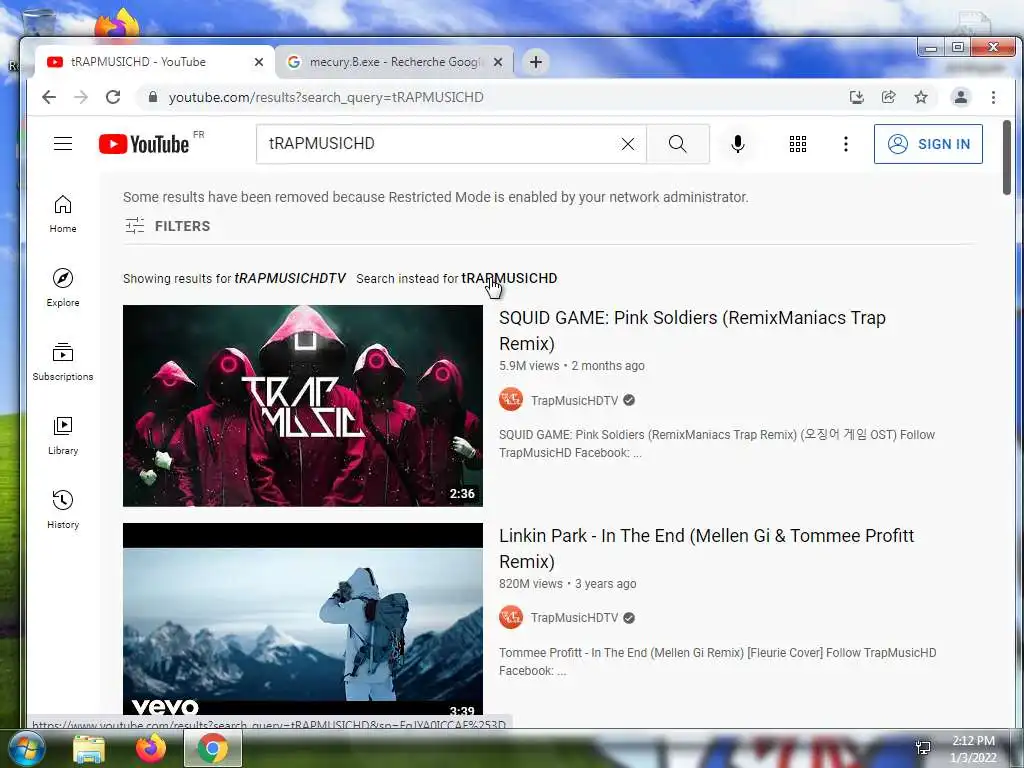1024x768 pixels.
Task: Play the Linkin Park vevo thumbnail
Action: [x=303, y=619]
